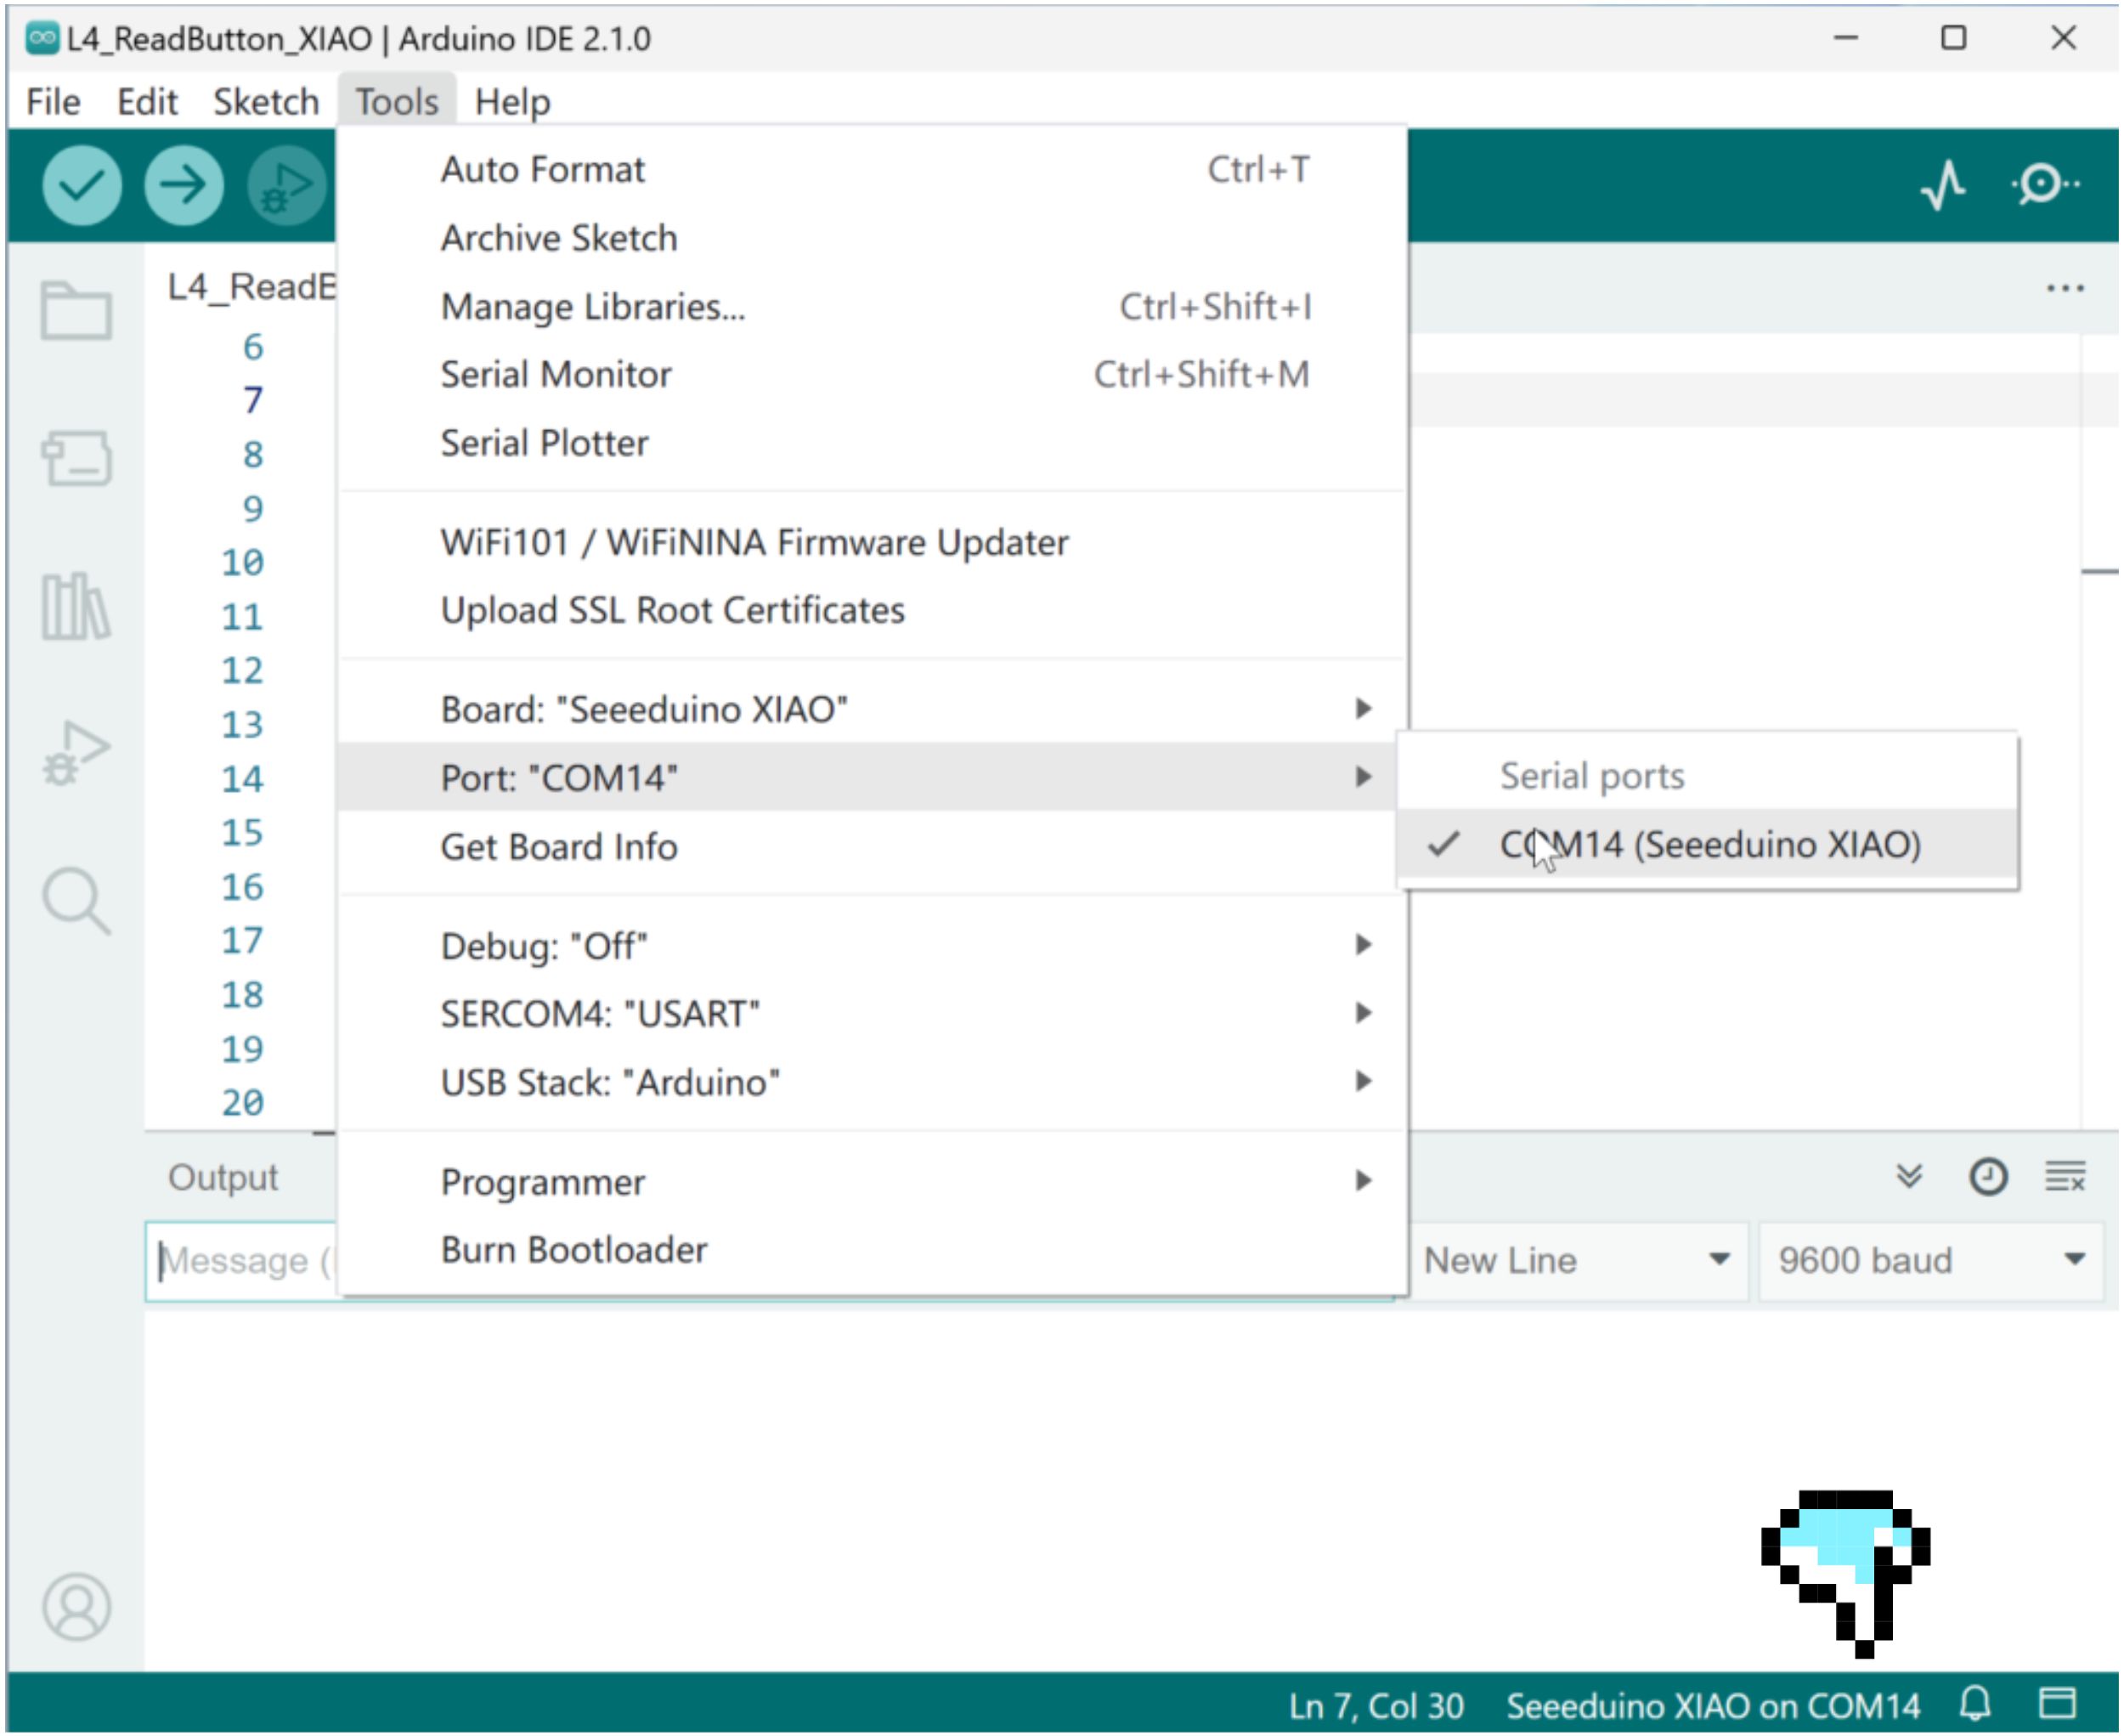Open the New Line ending dropdown

(x=1578, y=1260)
